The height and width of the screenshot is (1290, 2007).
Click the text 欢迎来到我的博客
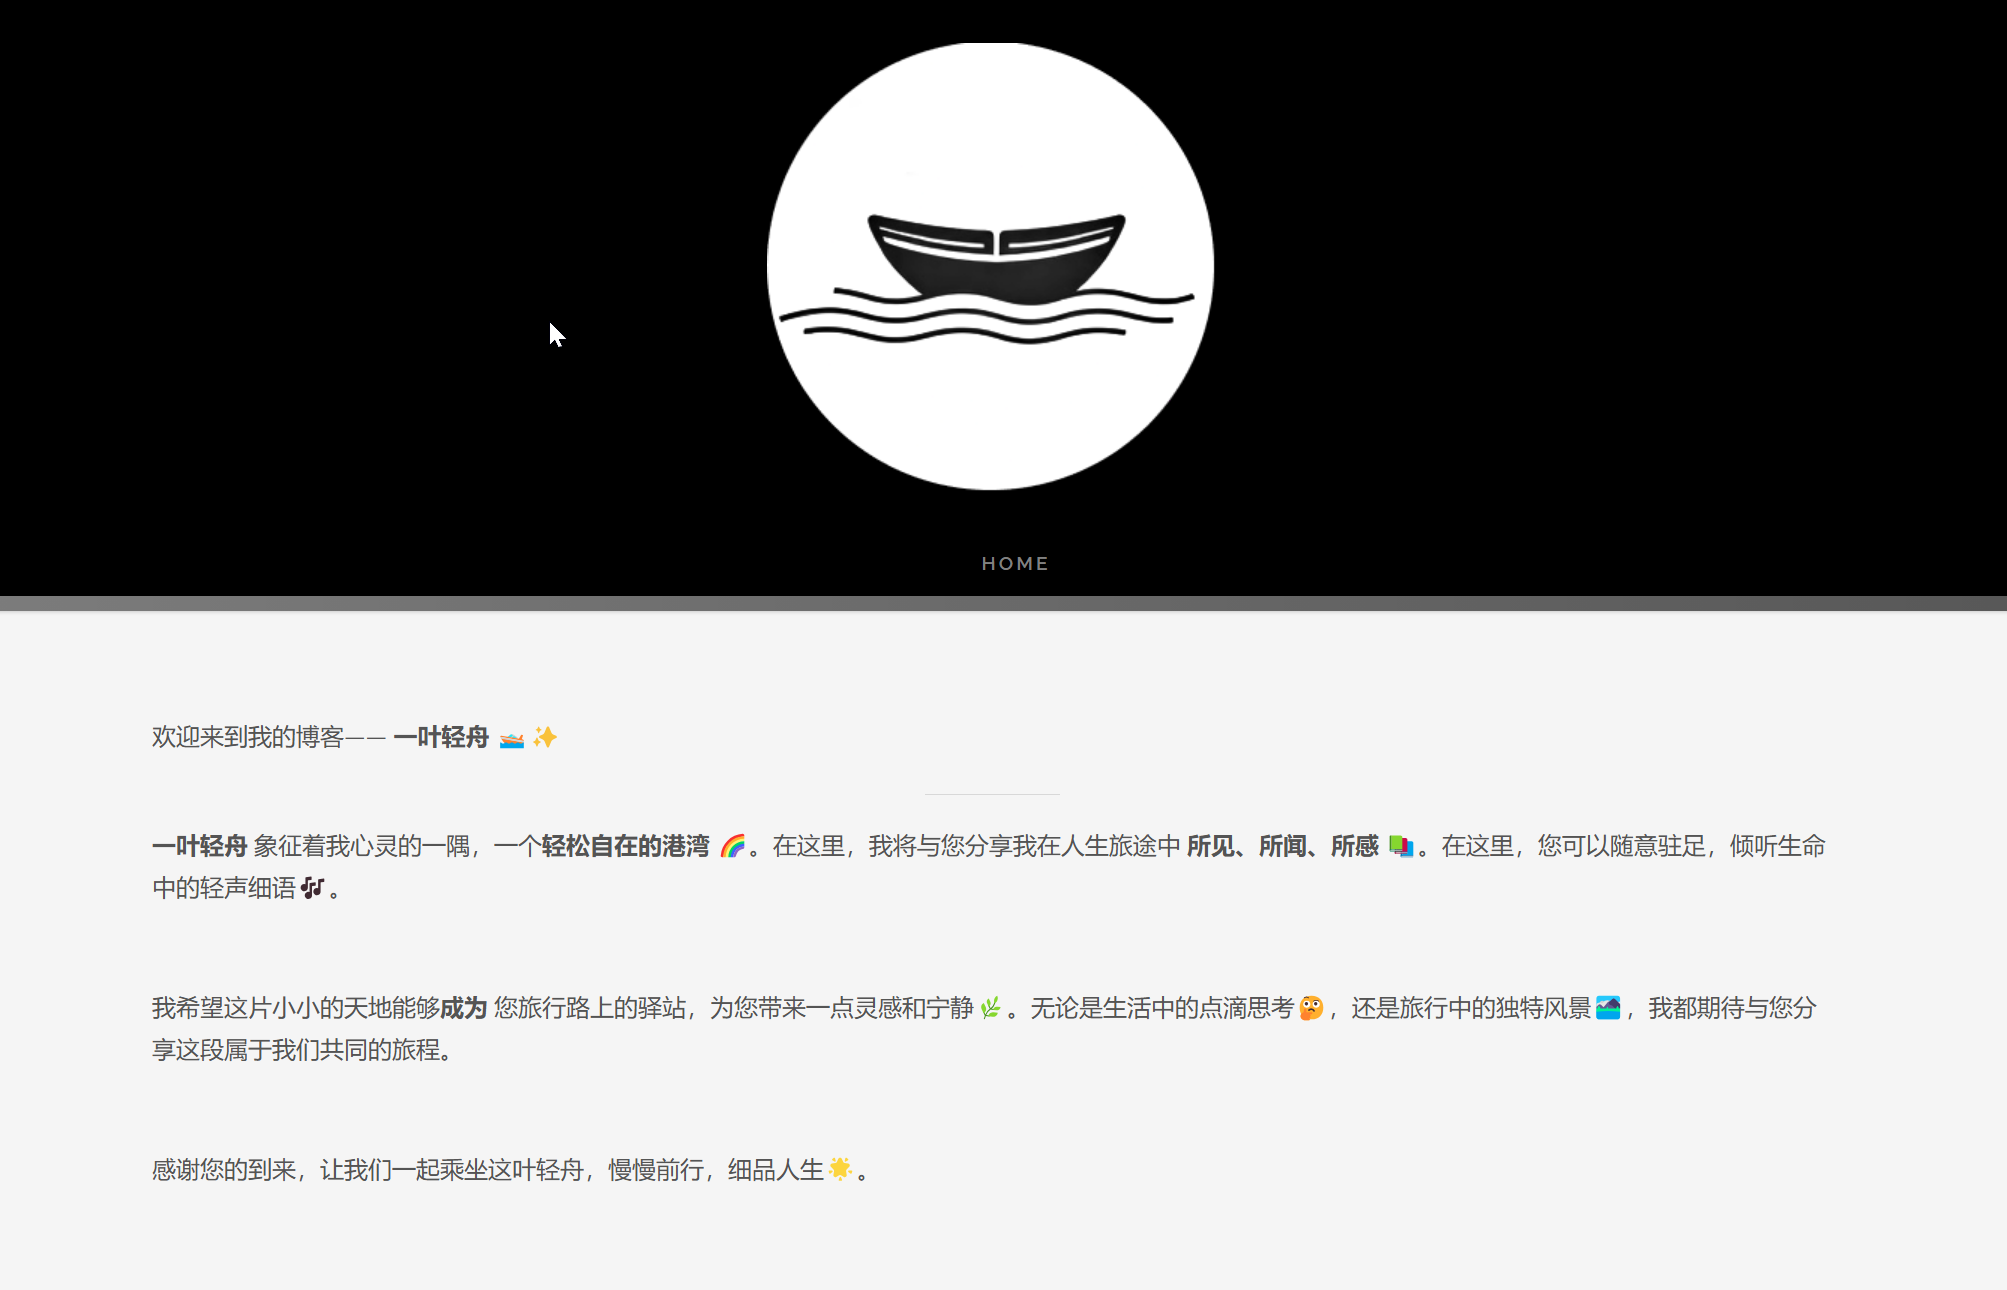(x=247, y=738)
